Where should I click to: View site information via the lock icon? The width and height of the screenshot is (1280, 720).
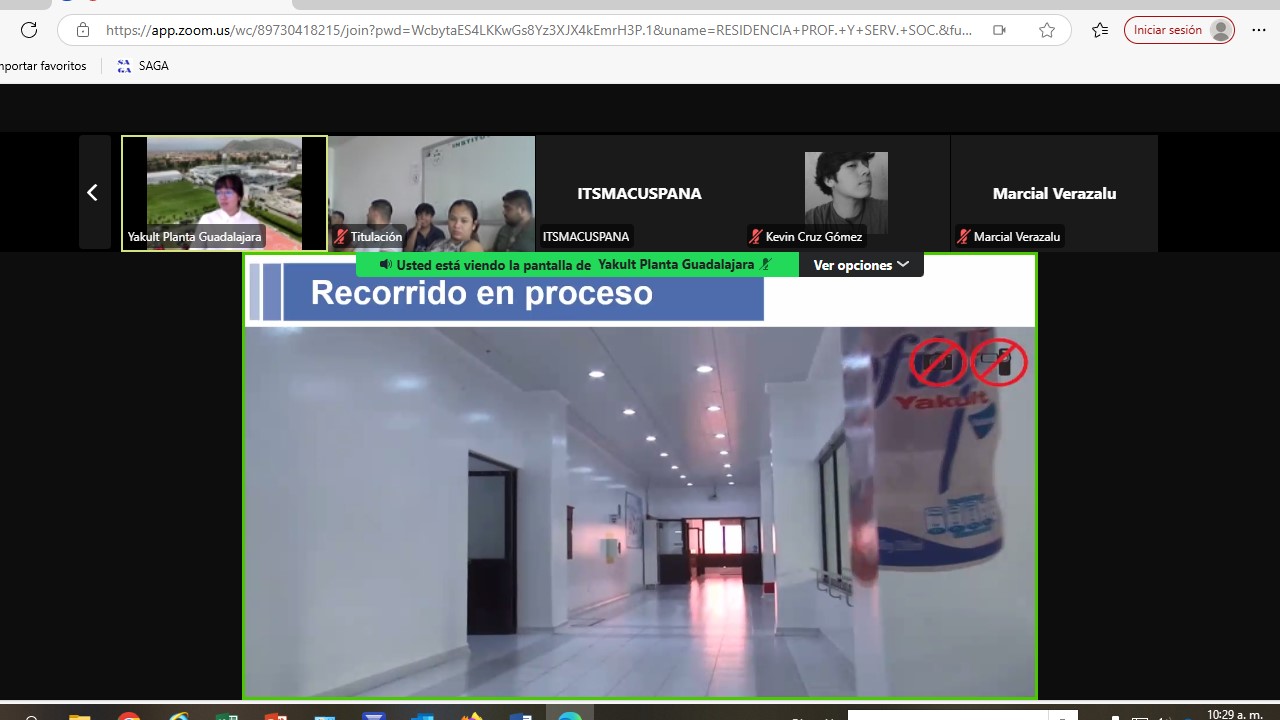83,30
